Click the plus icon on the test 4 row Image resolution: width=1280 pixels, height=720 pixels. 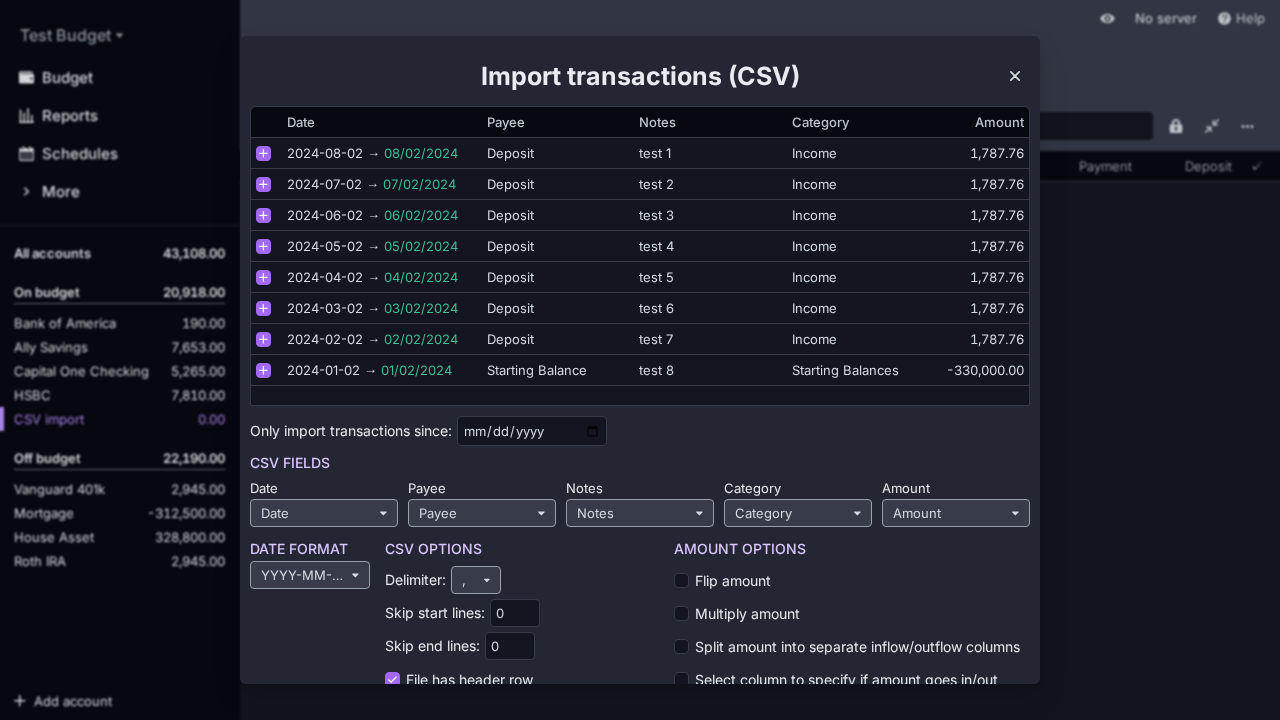[263, 246]
